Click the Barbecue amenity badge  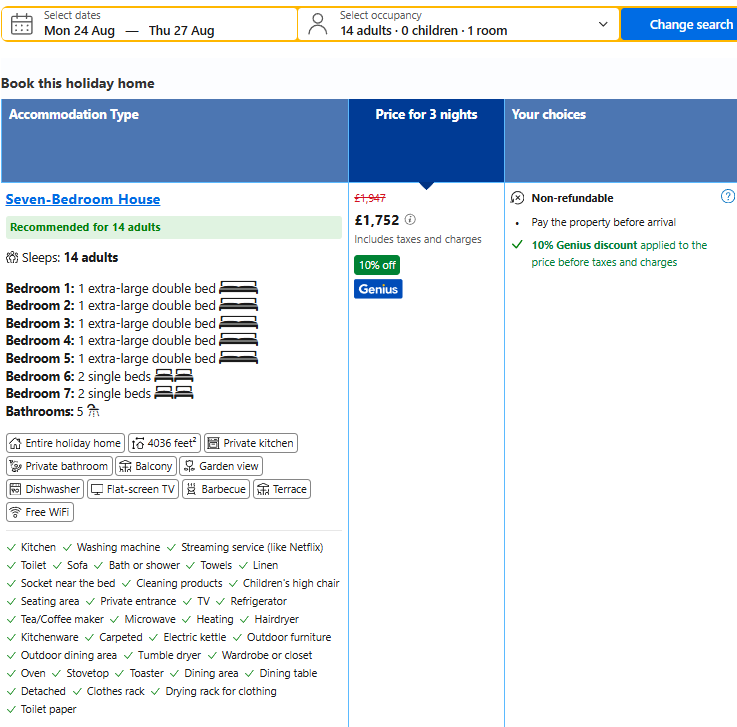pos(216,489)
